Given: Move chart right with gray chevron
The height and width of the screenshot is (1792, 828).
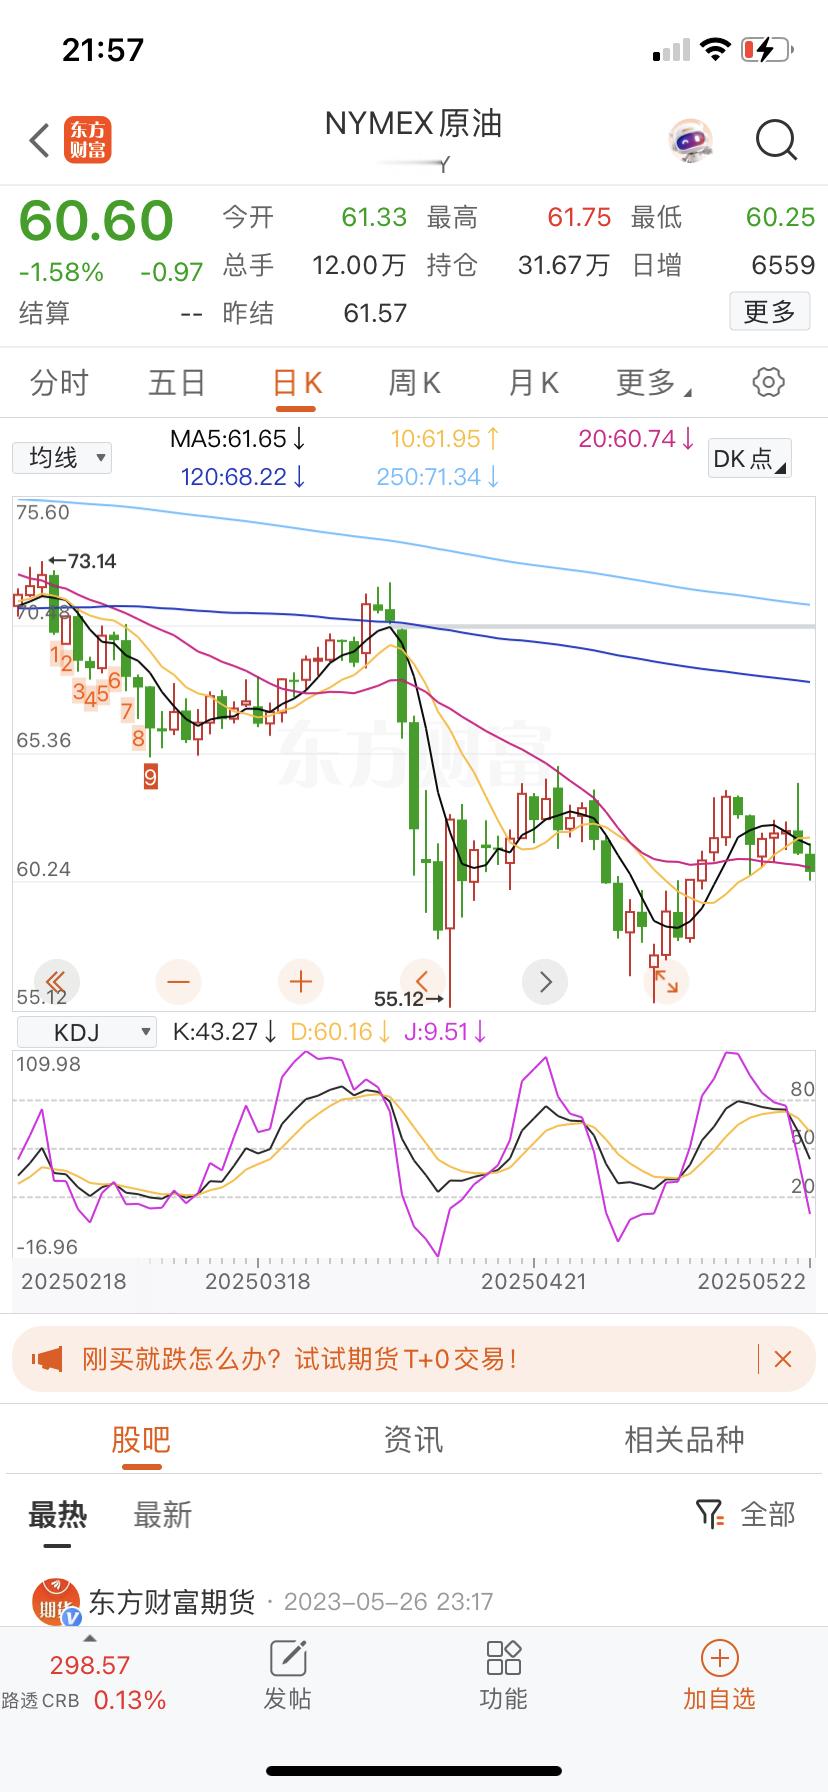Looking at the screenshot, I should (545, 981).
